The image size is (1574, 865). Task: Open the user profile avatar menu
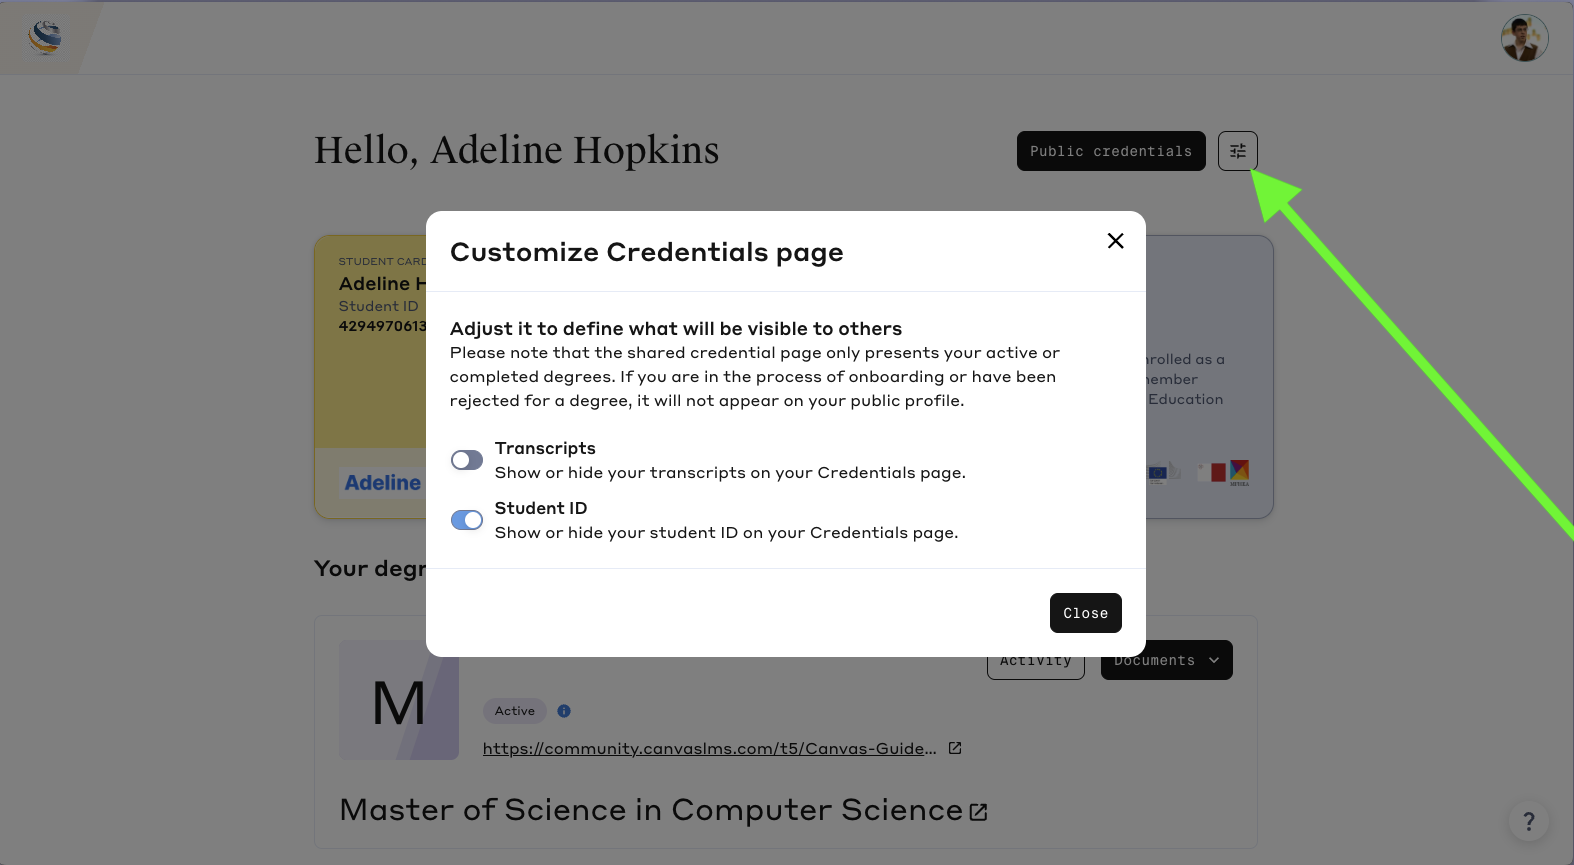tap(1524, 39)
